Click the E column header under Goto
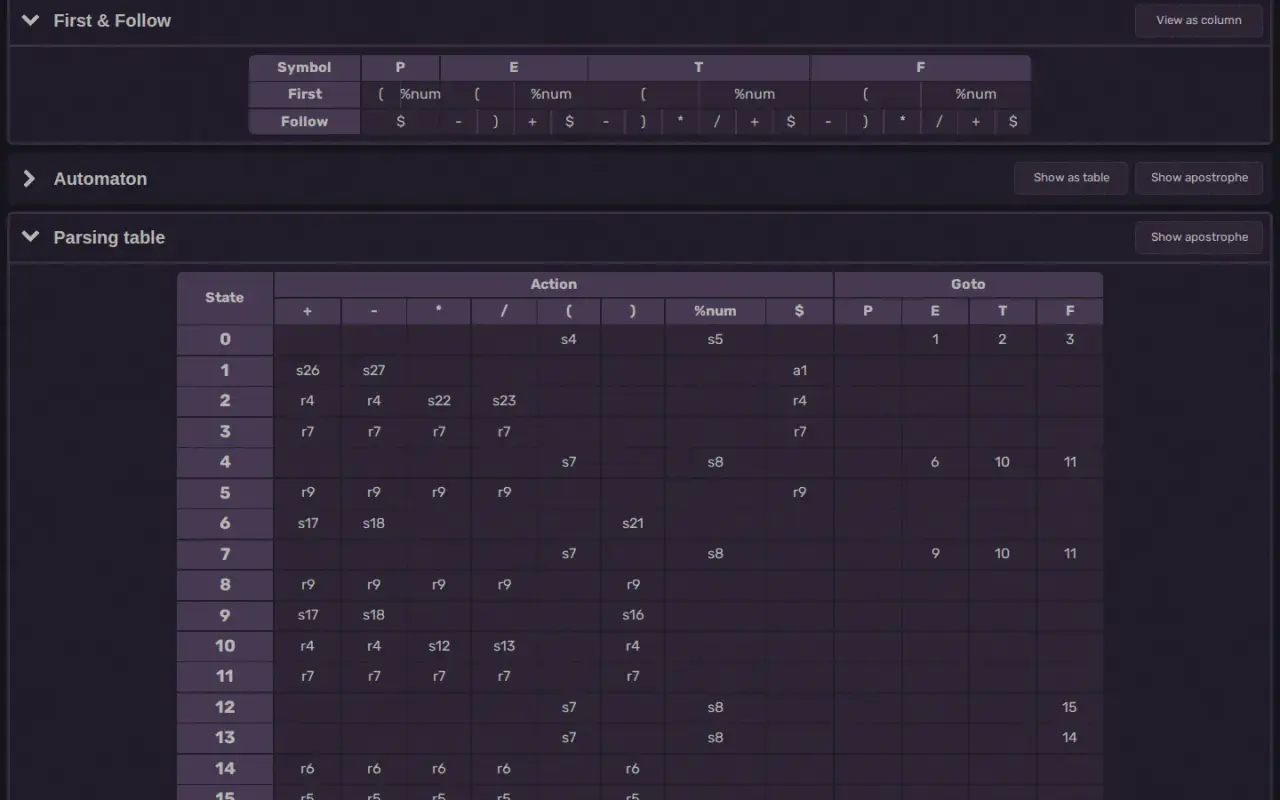 point(935,311)
